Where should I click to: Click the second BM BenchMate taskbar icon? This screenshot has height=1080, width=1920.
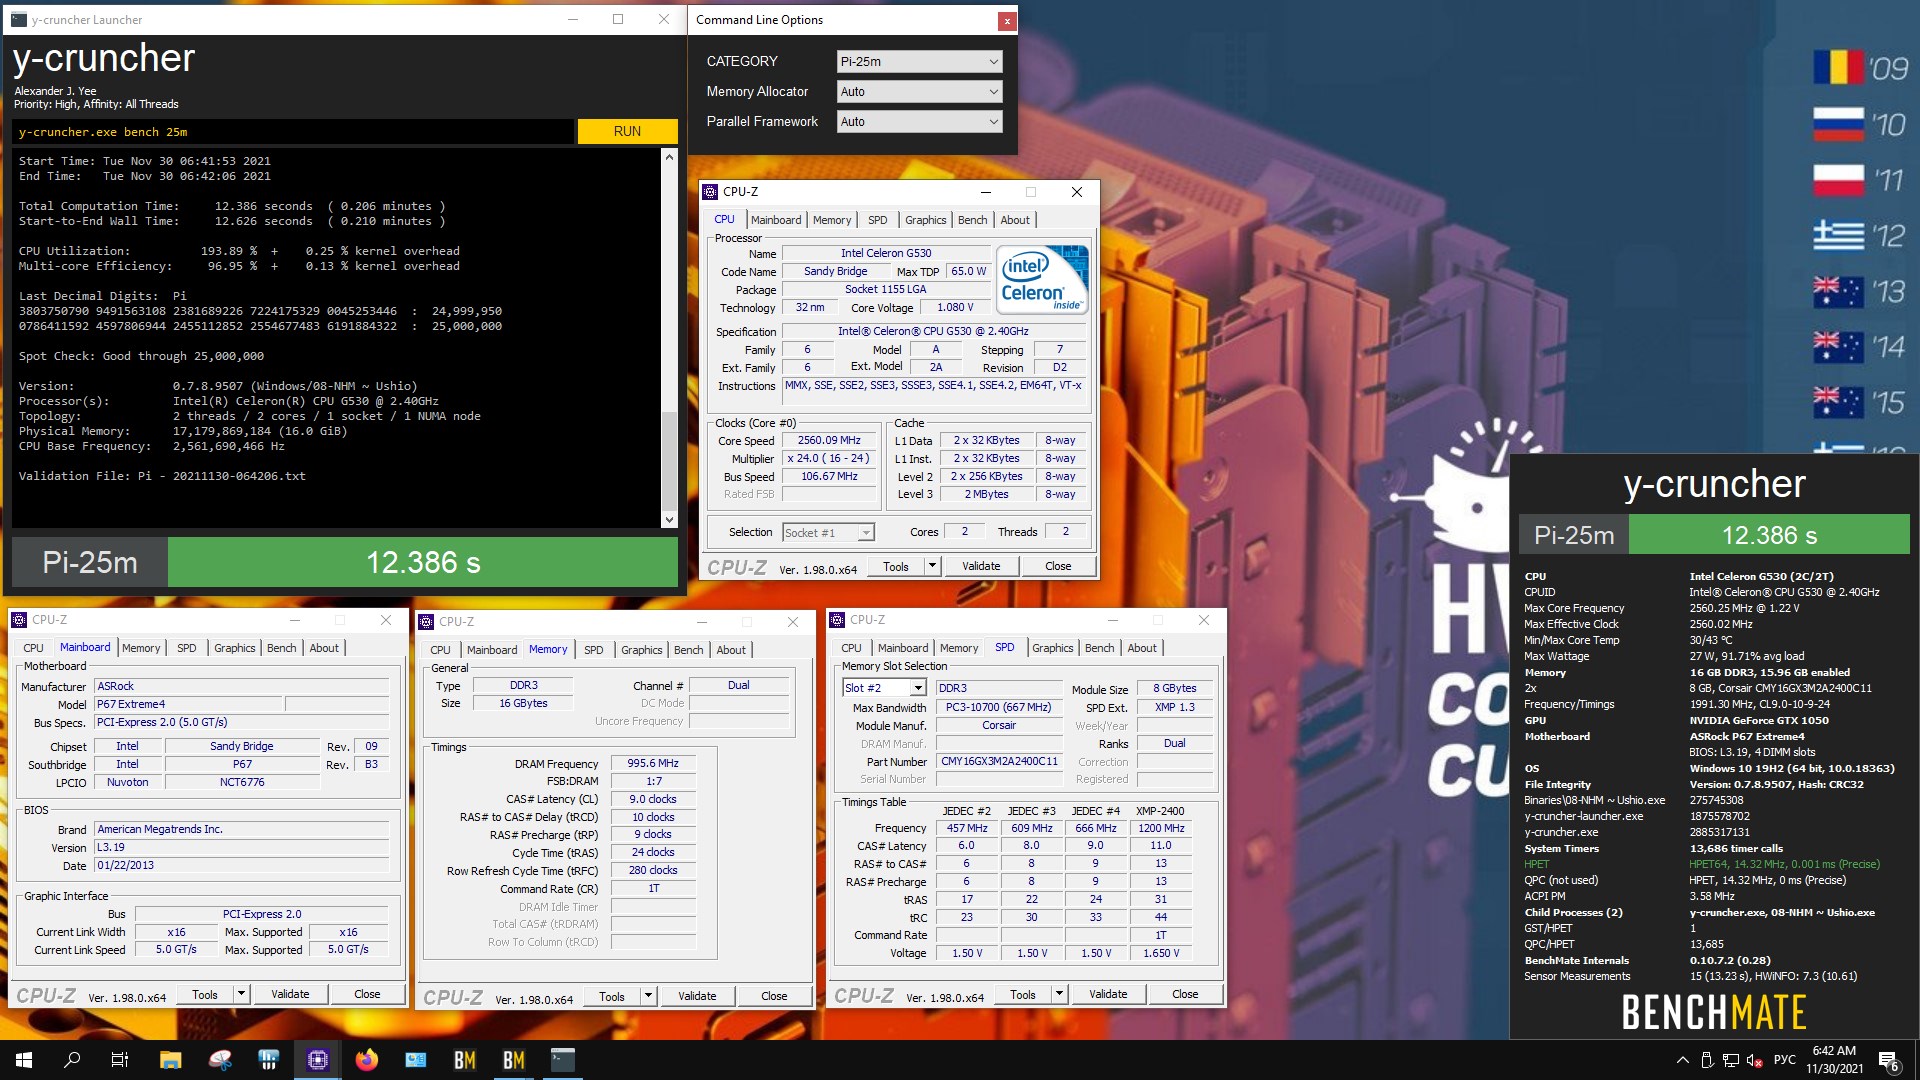(x=514, y=1060)
